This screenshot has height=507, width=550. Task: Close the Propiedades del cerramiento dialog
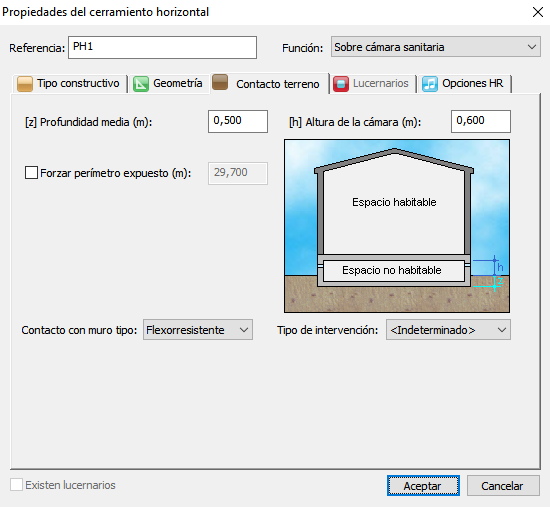537,12
